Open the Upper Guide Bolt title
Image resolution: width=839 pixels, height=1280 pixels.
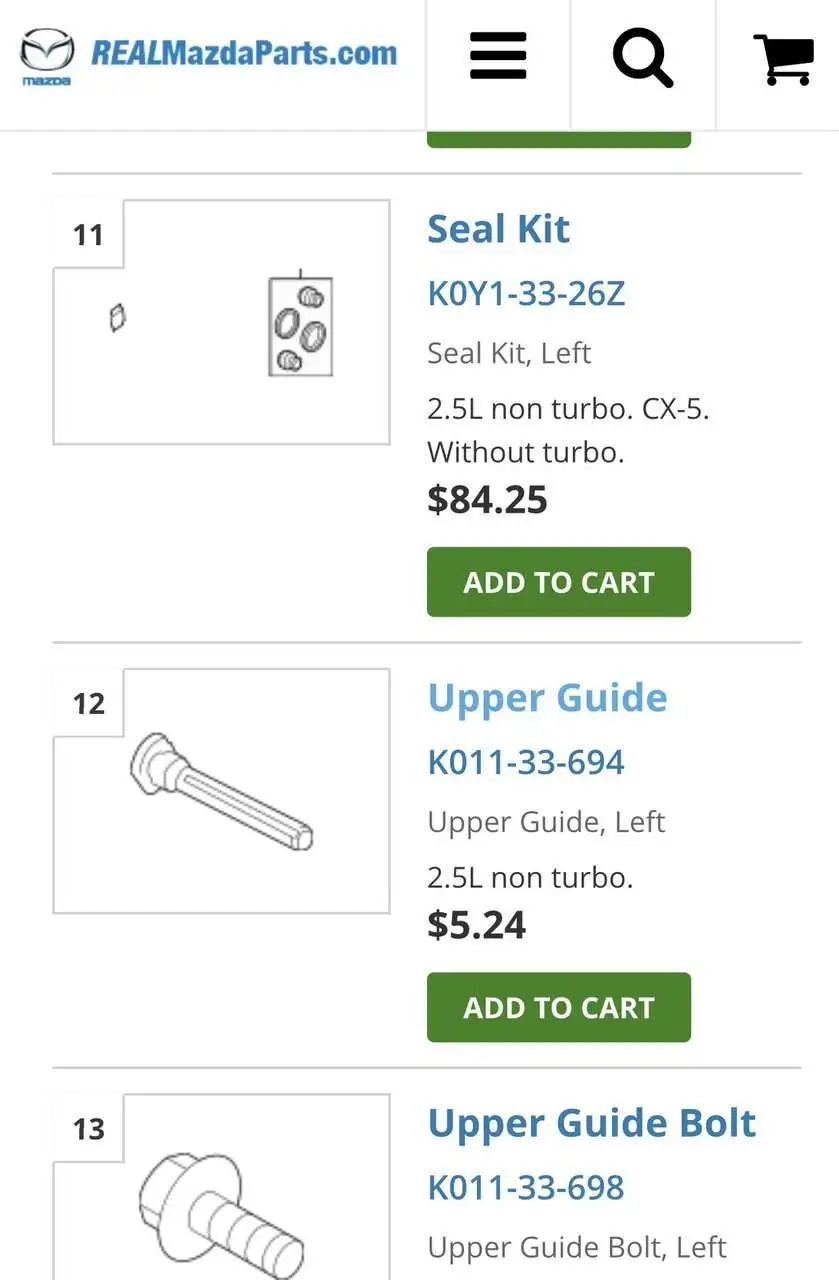592,1123
